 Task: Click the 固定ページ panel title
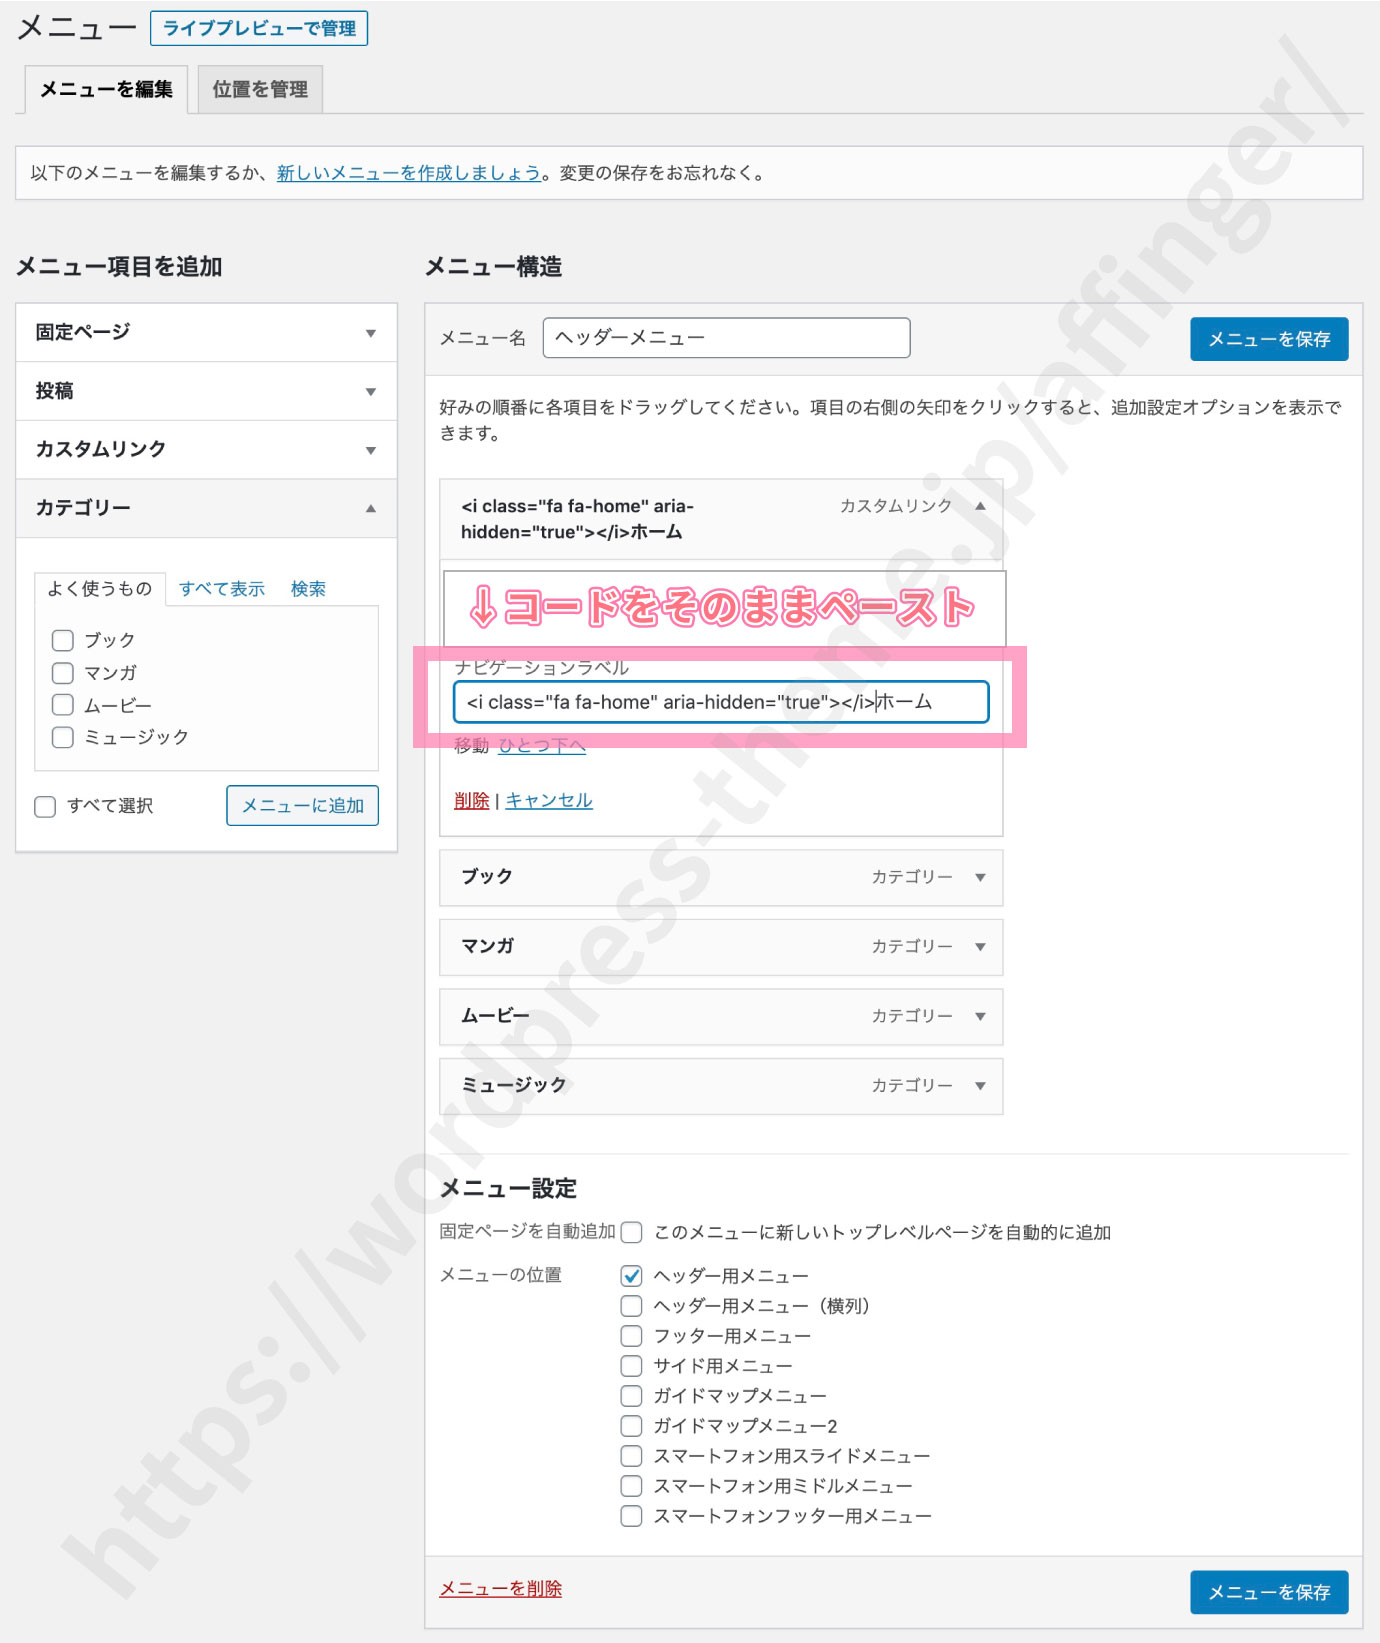click(x=83, y=332)
